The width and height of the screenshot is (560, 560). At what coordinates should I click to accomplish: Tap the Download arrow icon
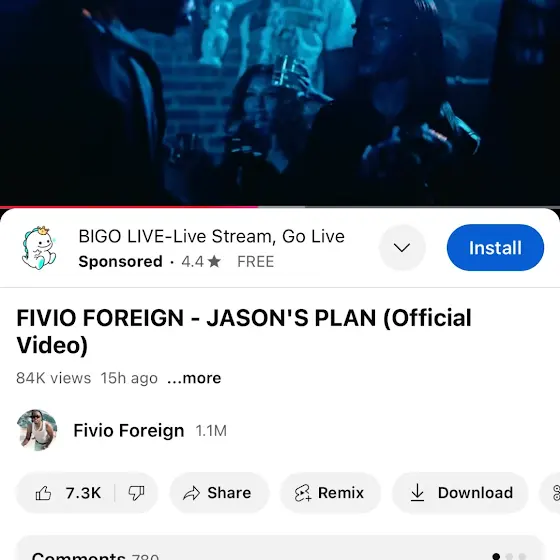click(x=417, y=493)
